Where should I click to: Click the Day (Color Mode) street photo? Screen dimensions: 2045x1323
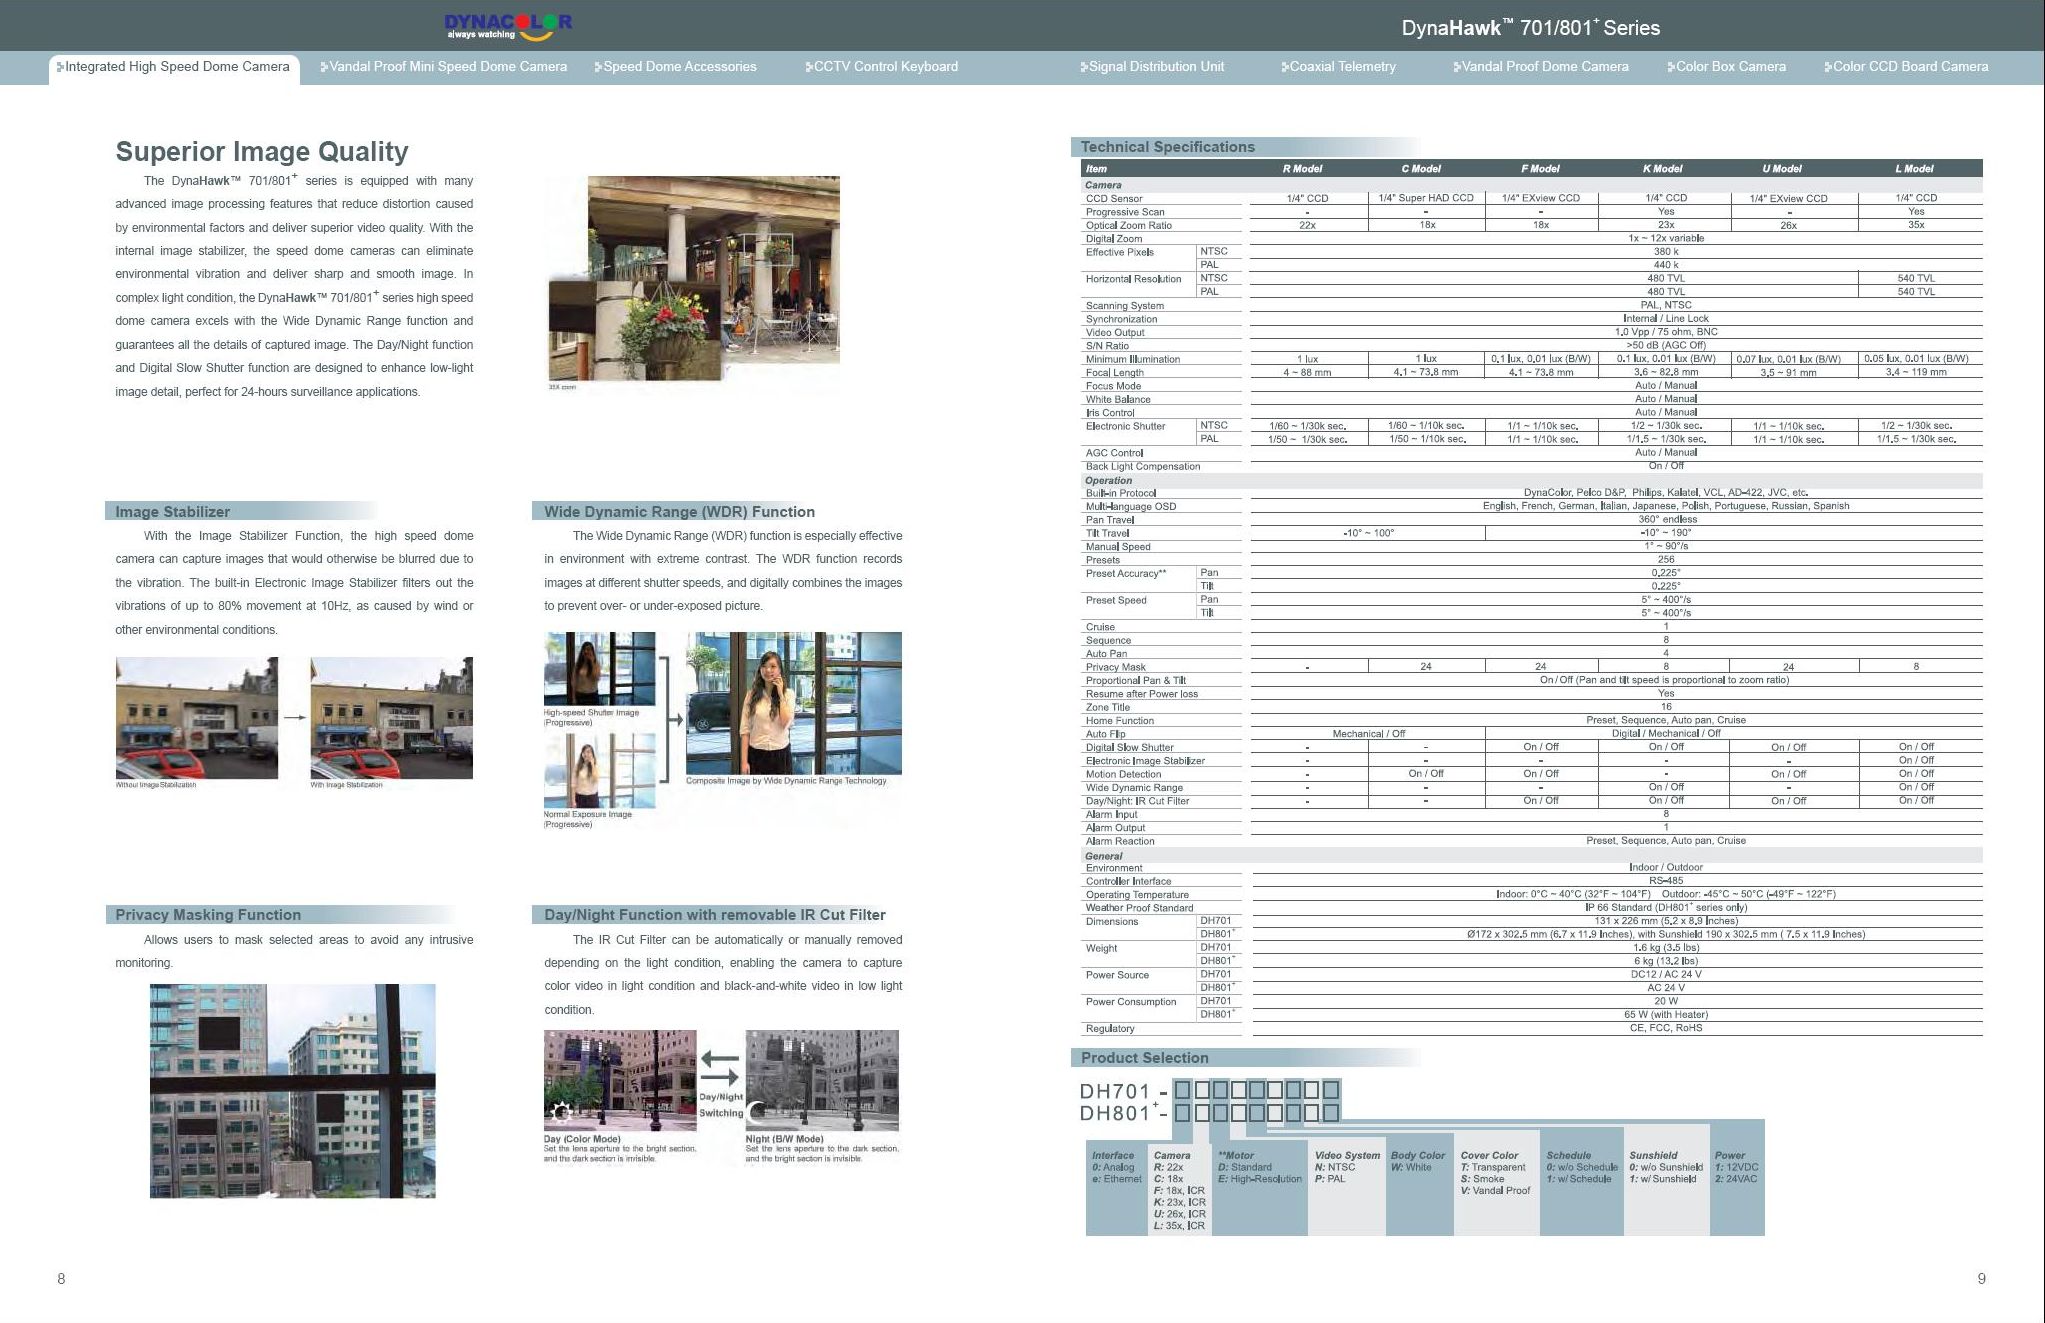point(620,1081)
